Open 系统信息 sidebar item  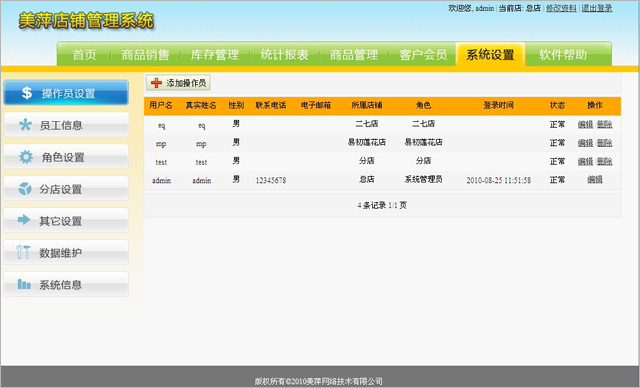click(66, 284)
